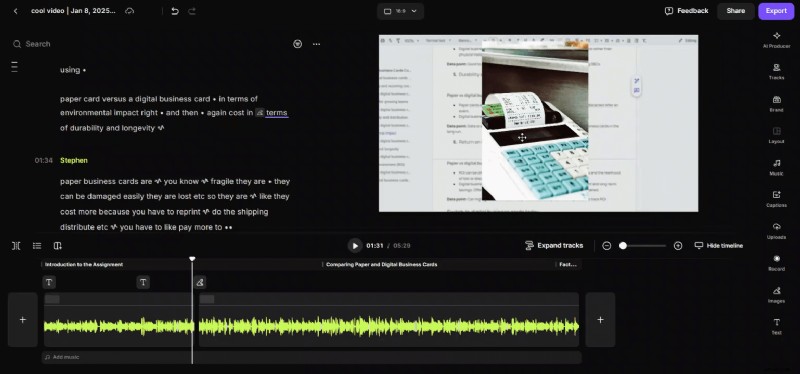Image resolution: width=800 pixels, height=374 pixels.
Task: Open the 16:9 aspect ratio dropdown
Action: [401, 11]
